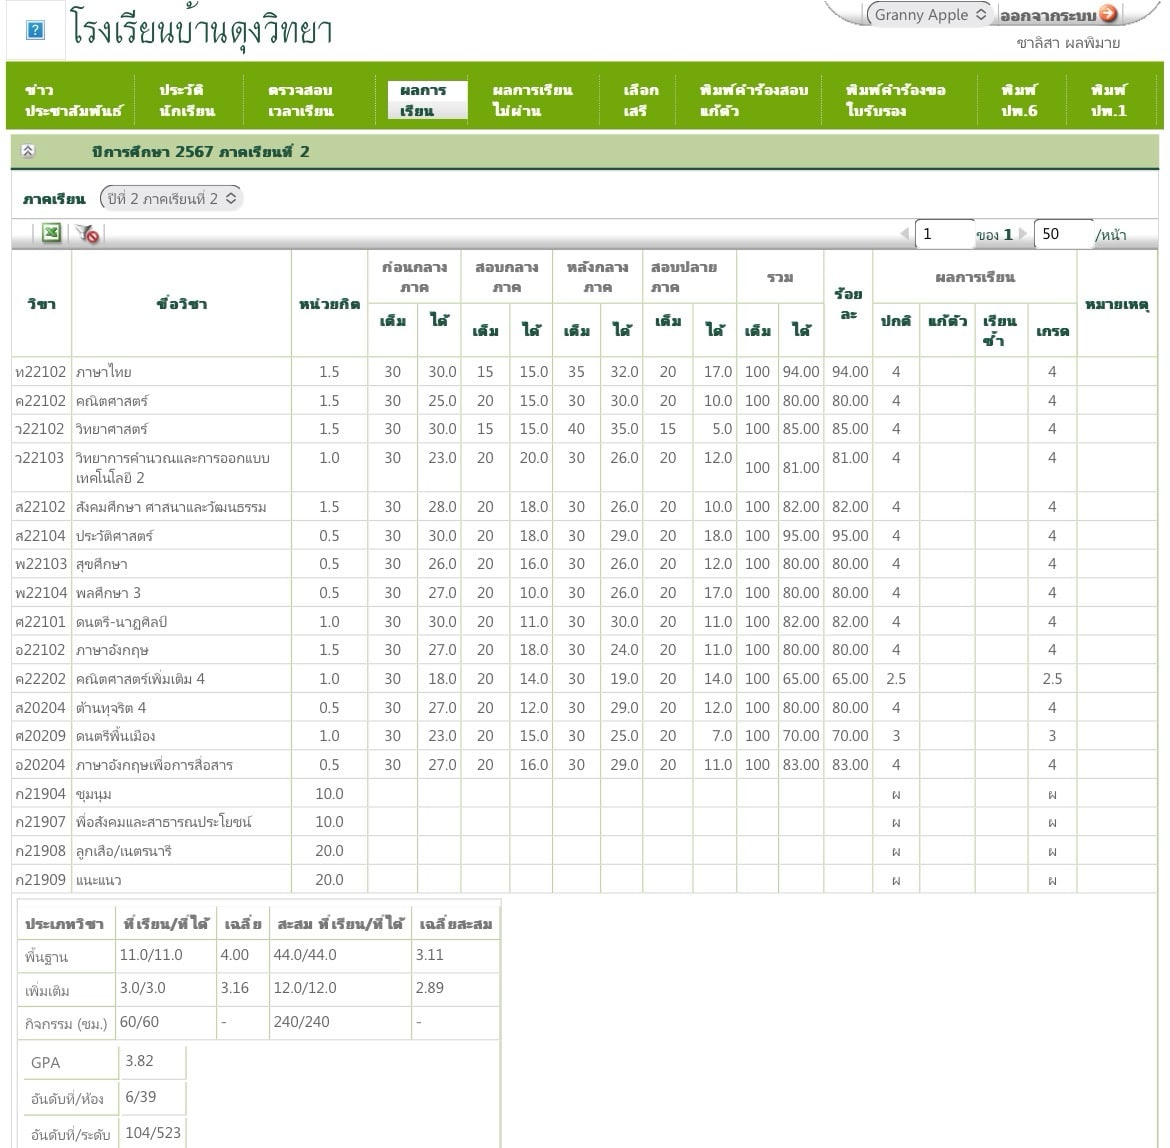This screenshot has height=1148, width=1170.
Task: Select the แนะแนว activity row
Action: [584, 879]
